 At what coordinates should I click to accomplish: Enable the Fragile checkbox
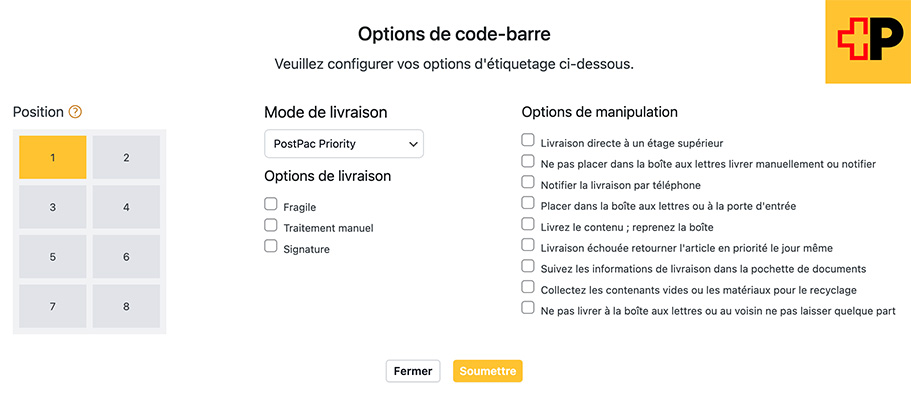[x=271, y=204]
